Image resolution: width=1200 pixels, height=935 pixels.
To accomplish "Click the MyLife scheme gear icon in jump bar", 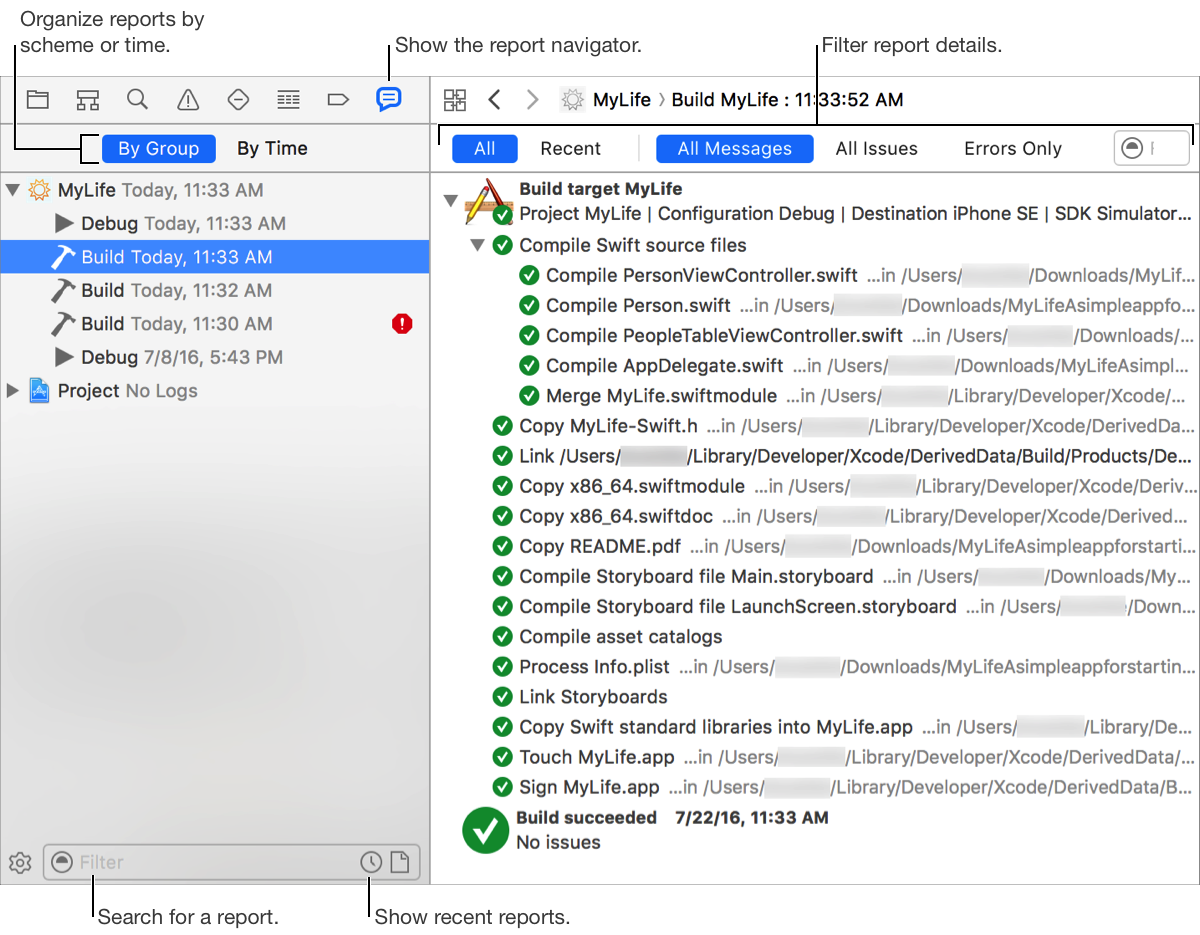I will (x=572, y=99).
